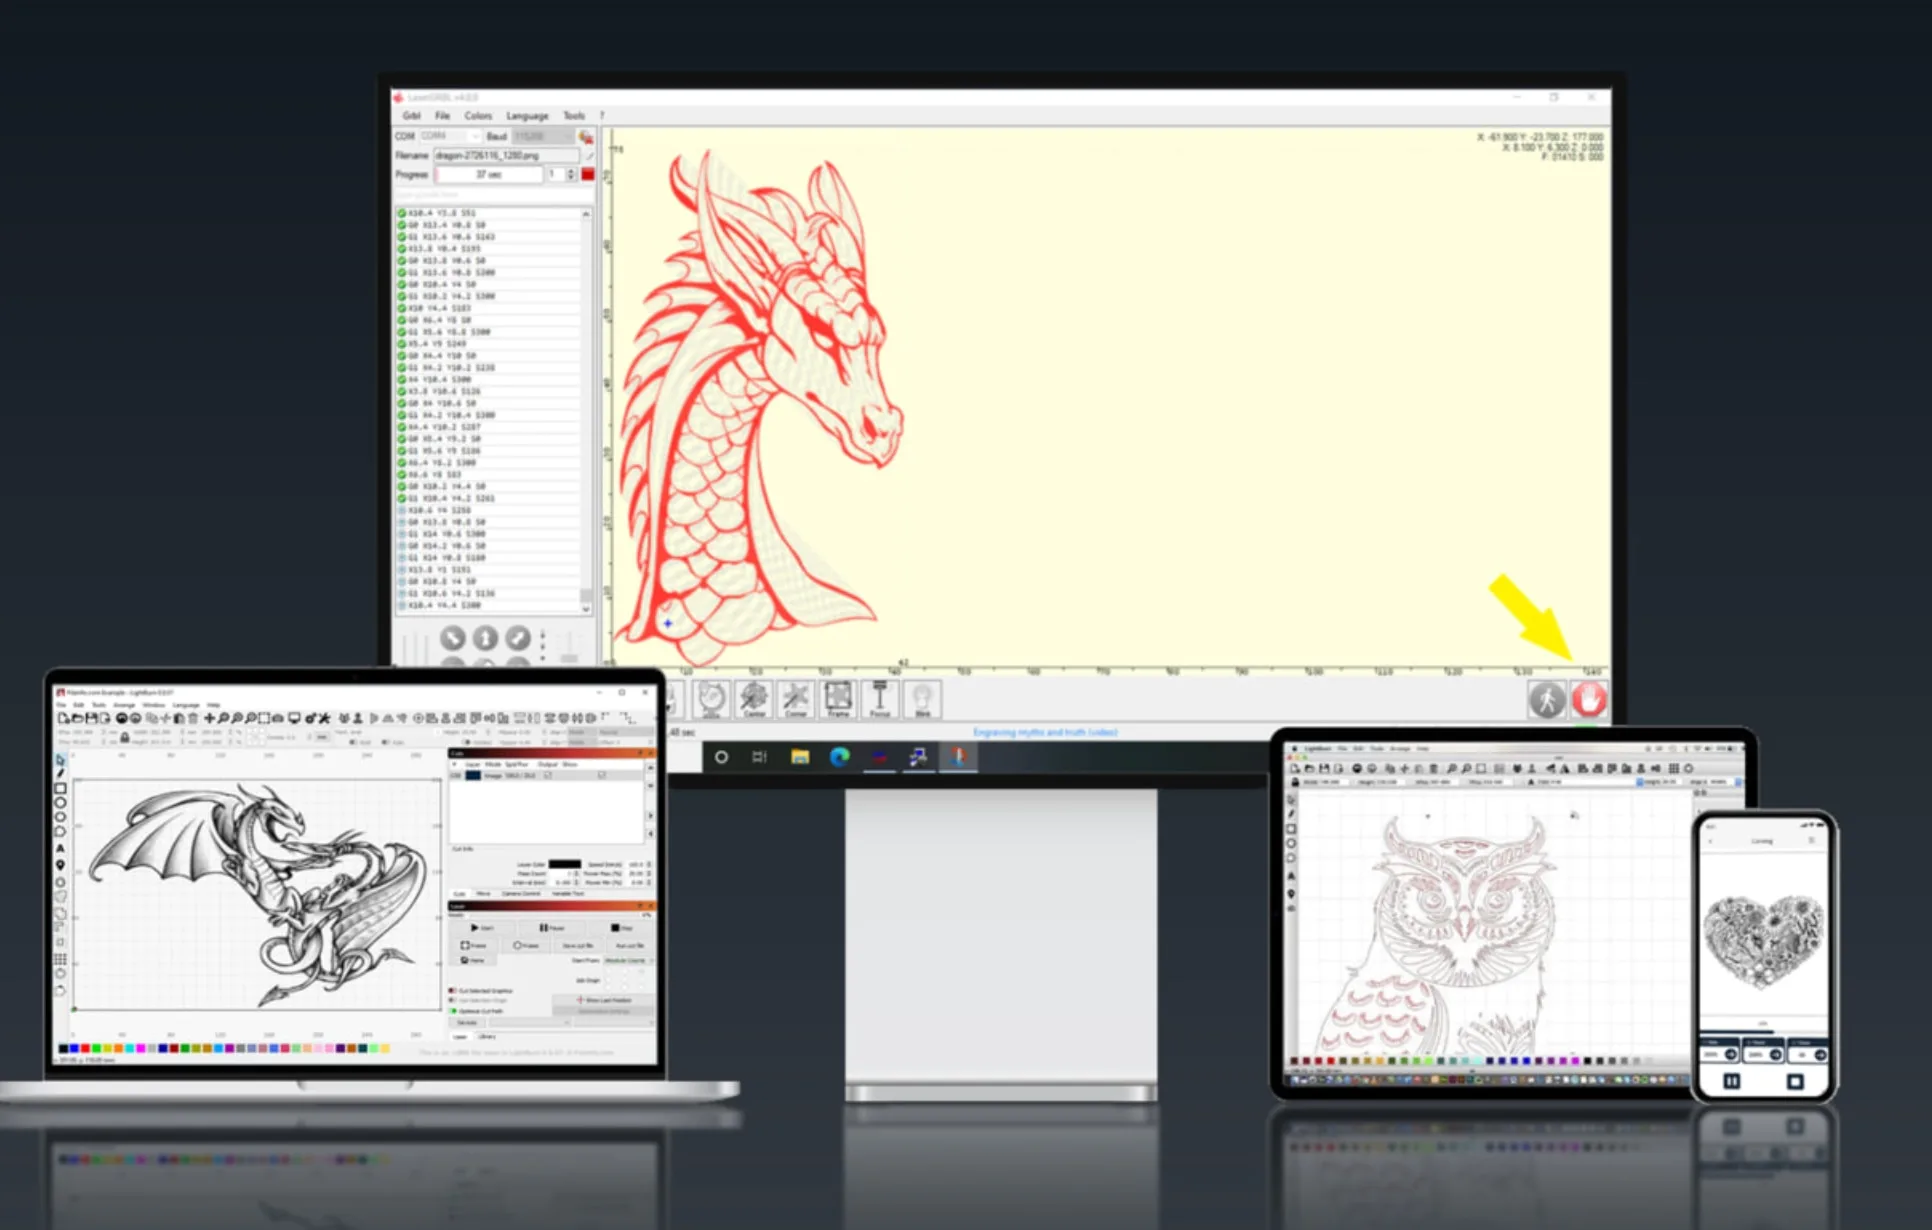The width and height of the screenshot is (1932, 1230).
Task: Click the Task View icon on the taskbar
Action: [760, 757]
